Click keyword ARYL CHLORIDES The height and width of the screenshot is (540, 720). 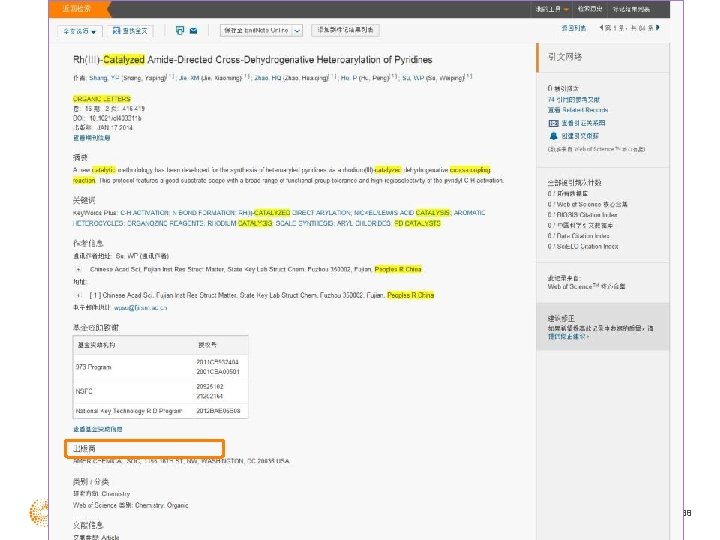pos(364,223)
